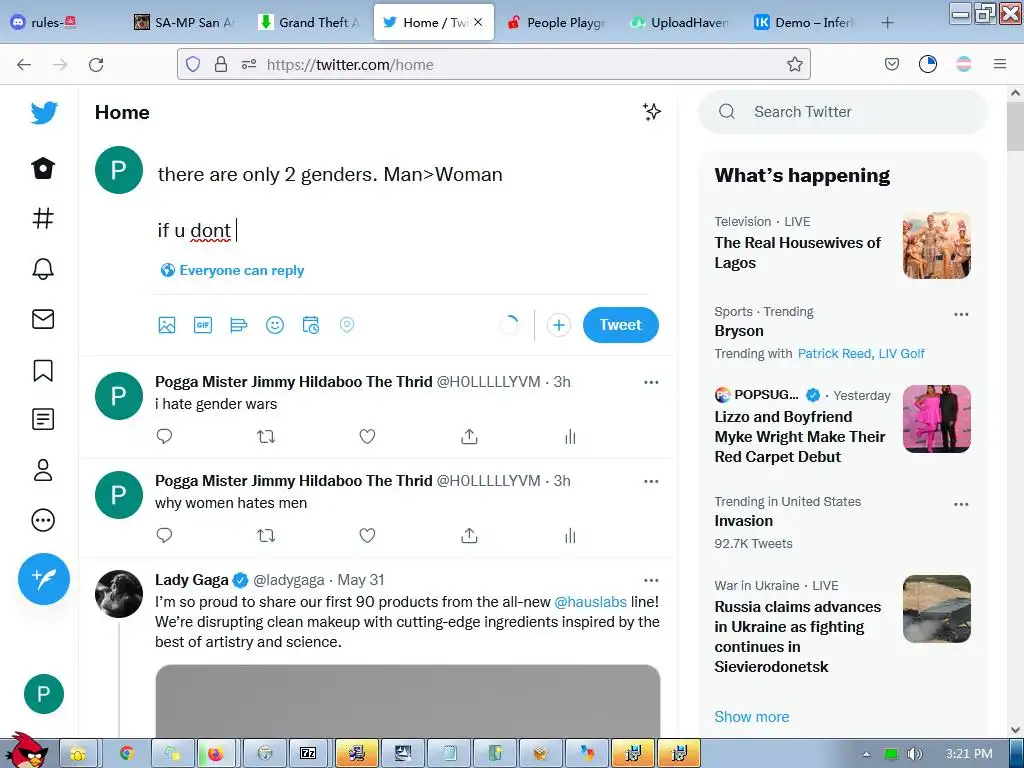Schedule the tweet with calendar icon
This screenshot has width=1024, height=768.
click(x=311, y=325)
